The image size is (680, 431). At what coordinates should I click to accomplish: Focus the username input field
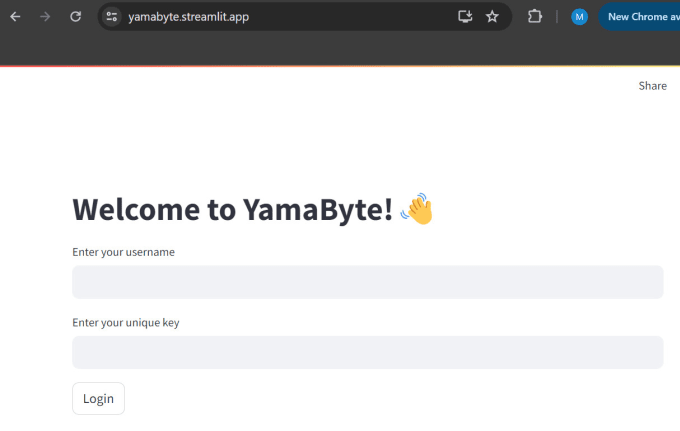[x=367, y=282]
